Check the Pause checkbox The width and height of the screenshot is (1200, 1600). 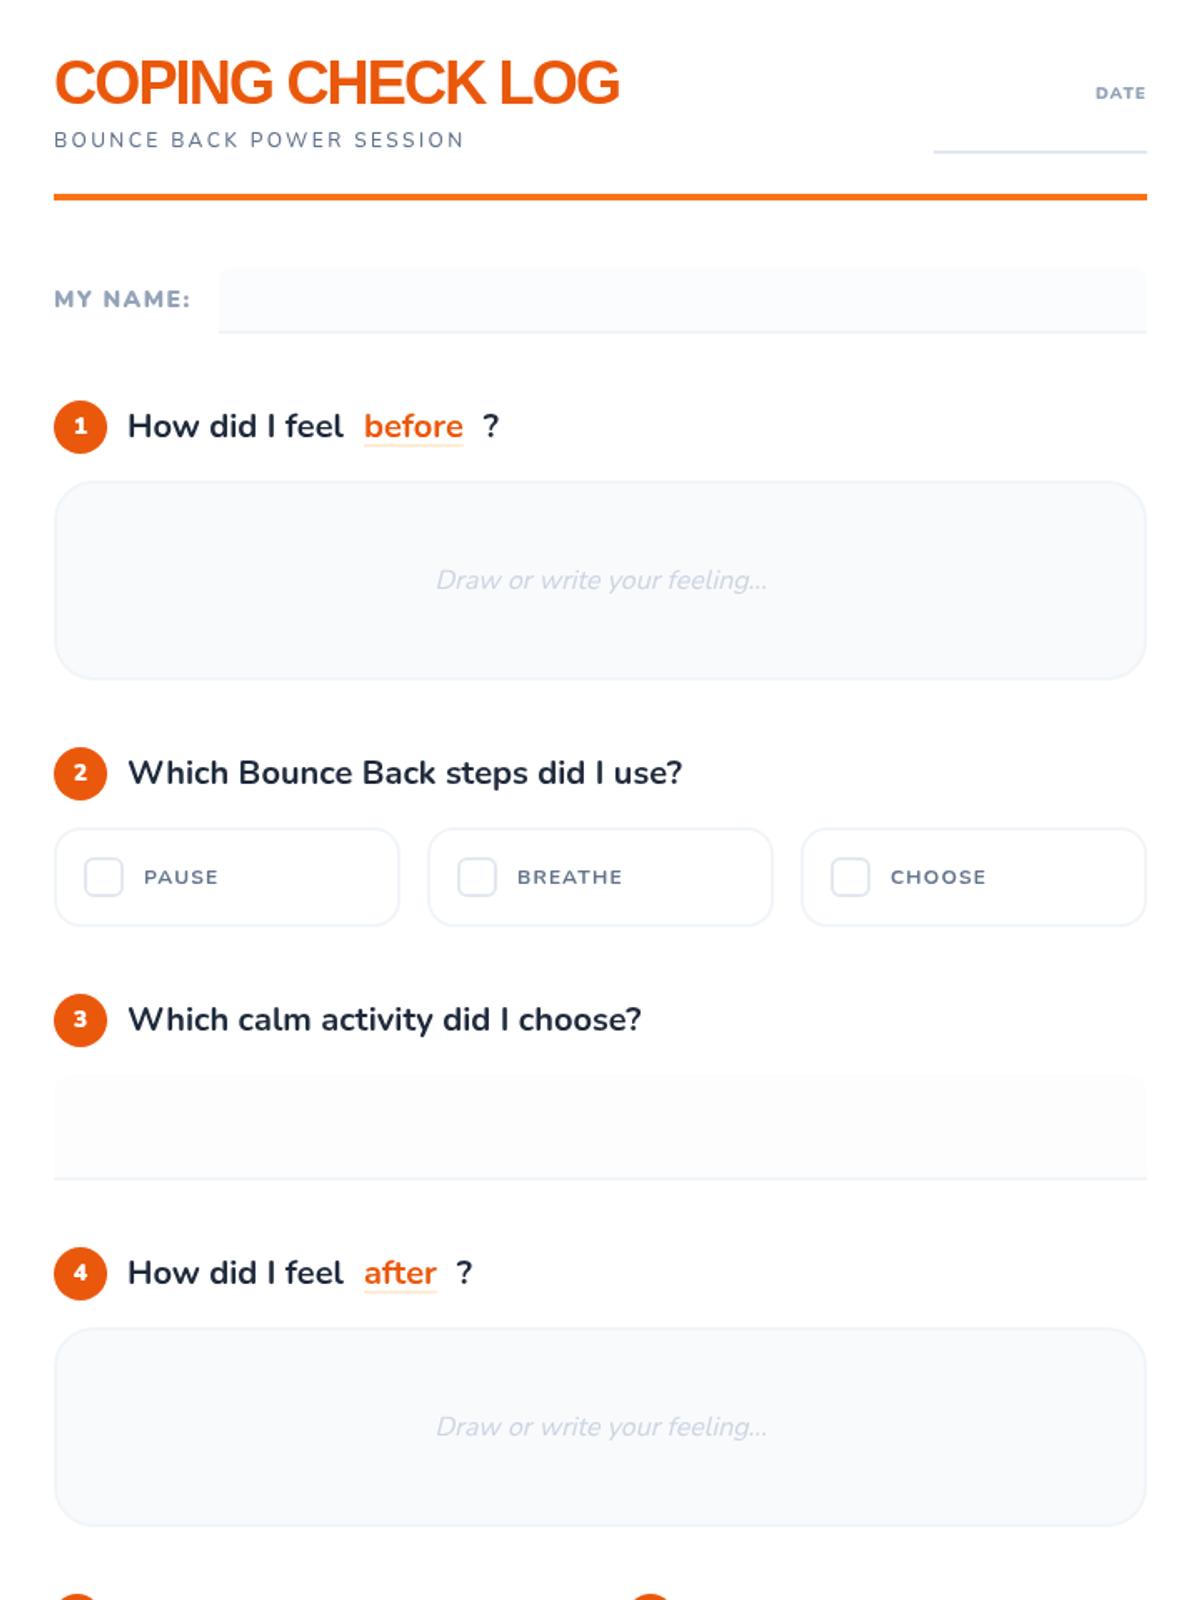pos(104,877)
